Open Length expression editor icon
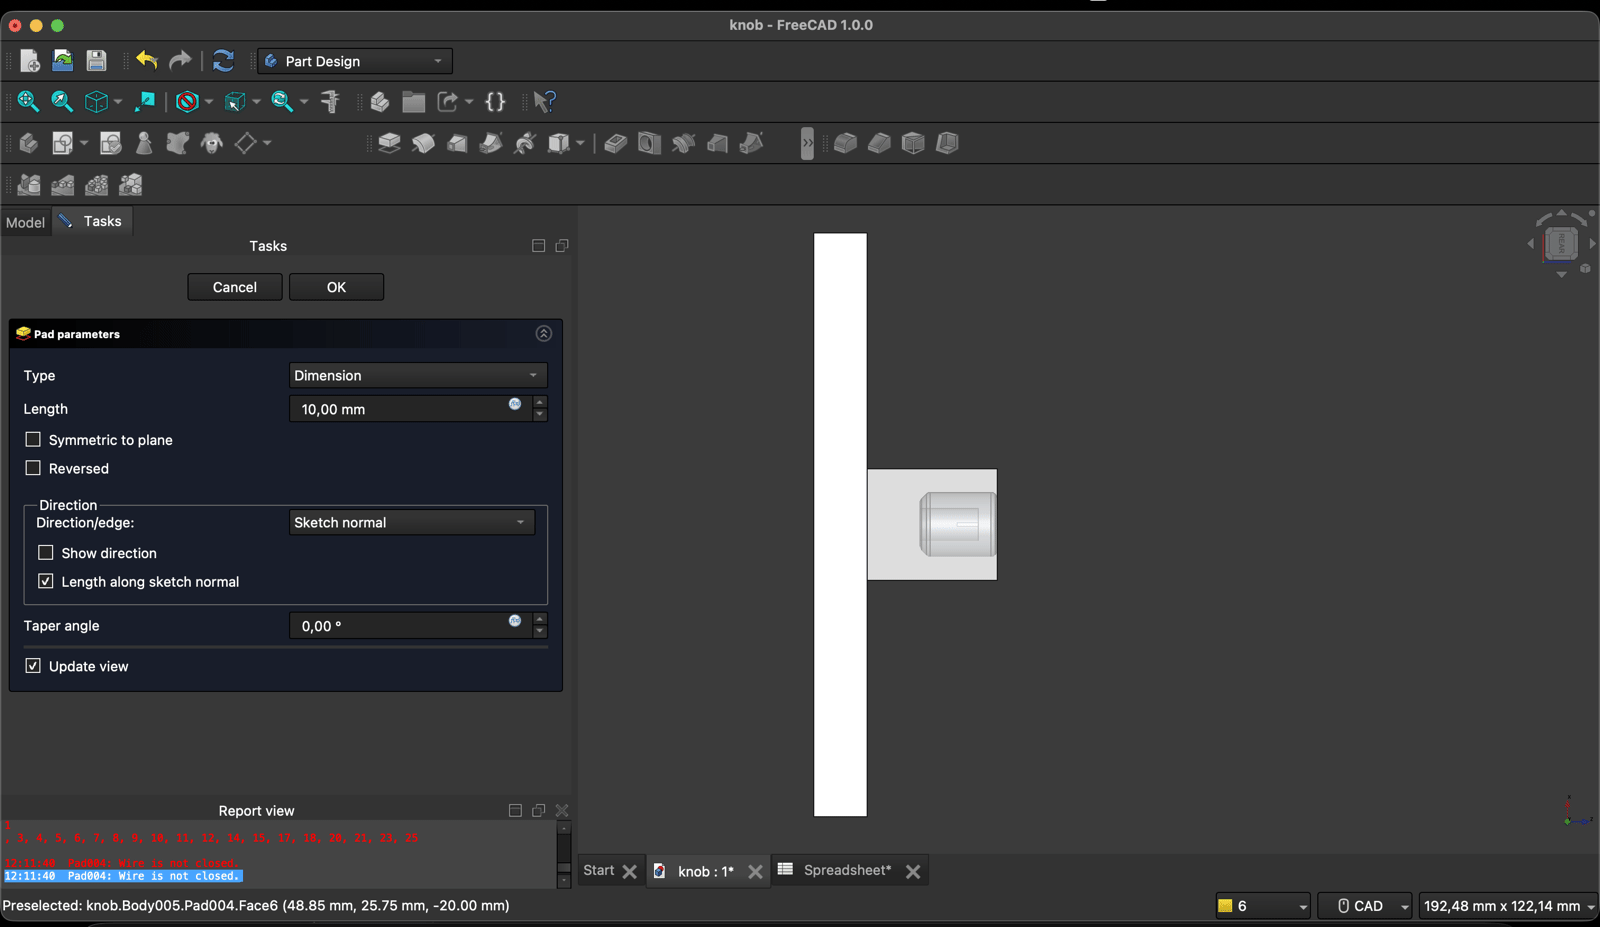Screen dimensions: 1600x927 pyautogui.click(x=515, y=404)
